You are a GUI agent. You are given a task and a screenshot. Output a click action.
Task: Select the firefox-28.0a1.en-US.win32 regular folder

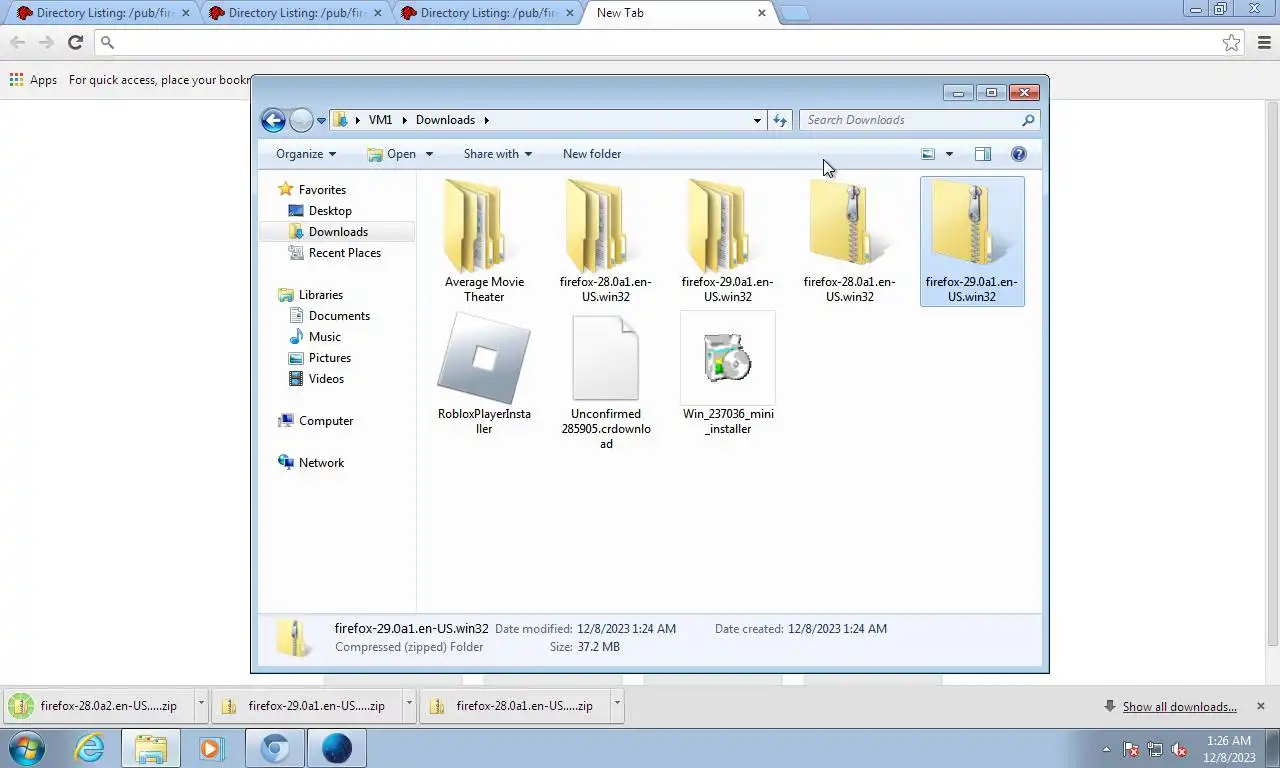(605, 240)
